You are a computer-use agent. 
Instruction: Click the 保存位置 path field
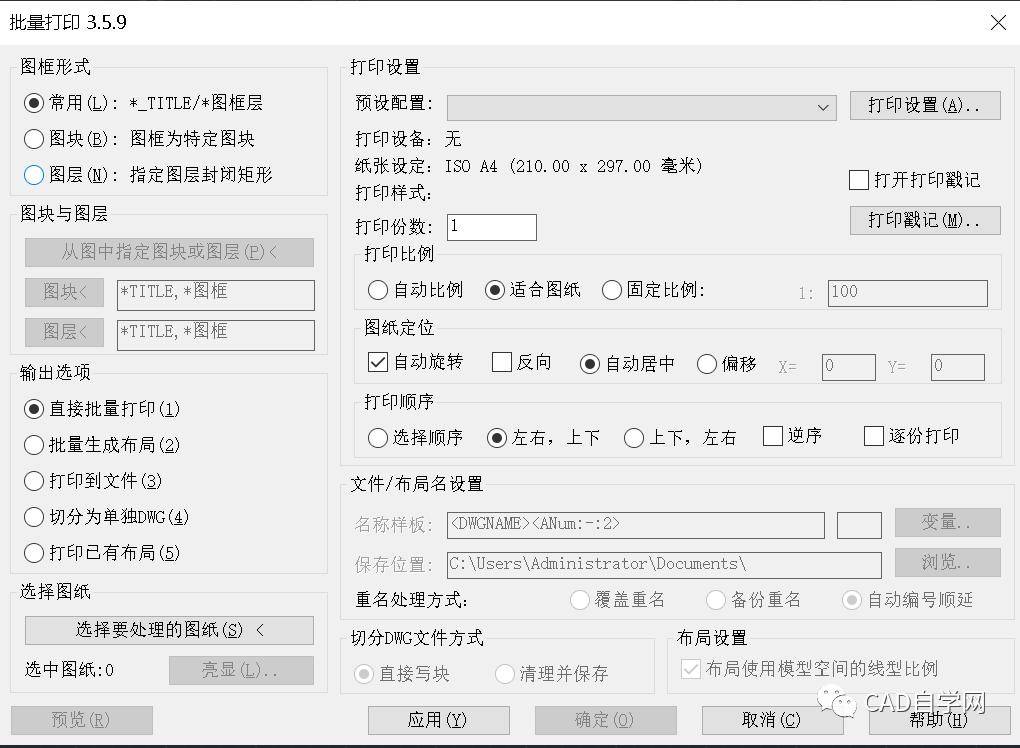tap(664, 565)
